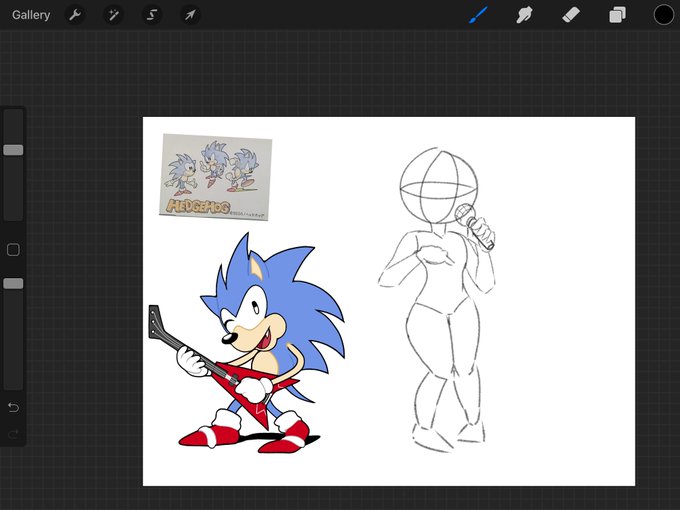Image resolution: width=680 pixels, height=510 pixels.
Task: Open the Adjustments magic wand menu
Action: 114,15
